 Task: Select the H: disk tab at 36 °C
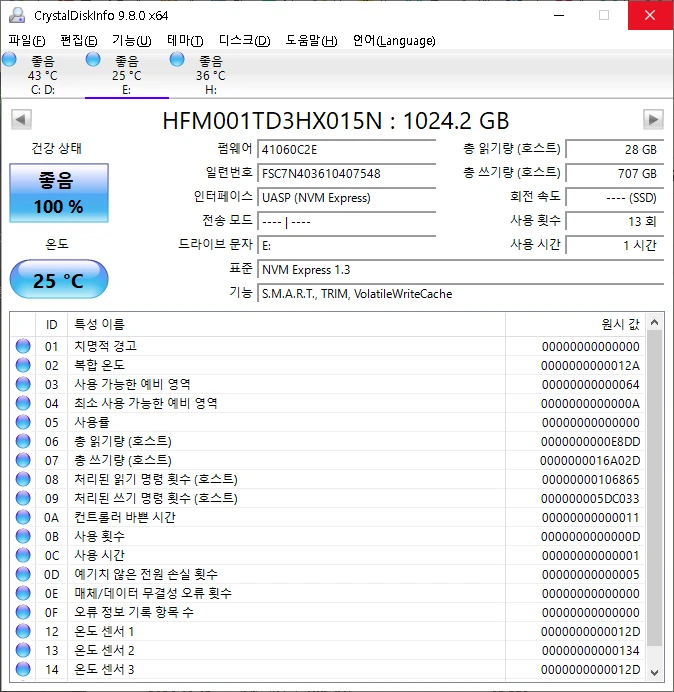(x=211, y=75)
